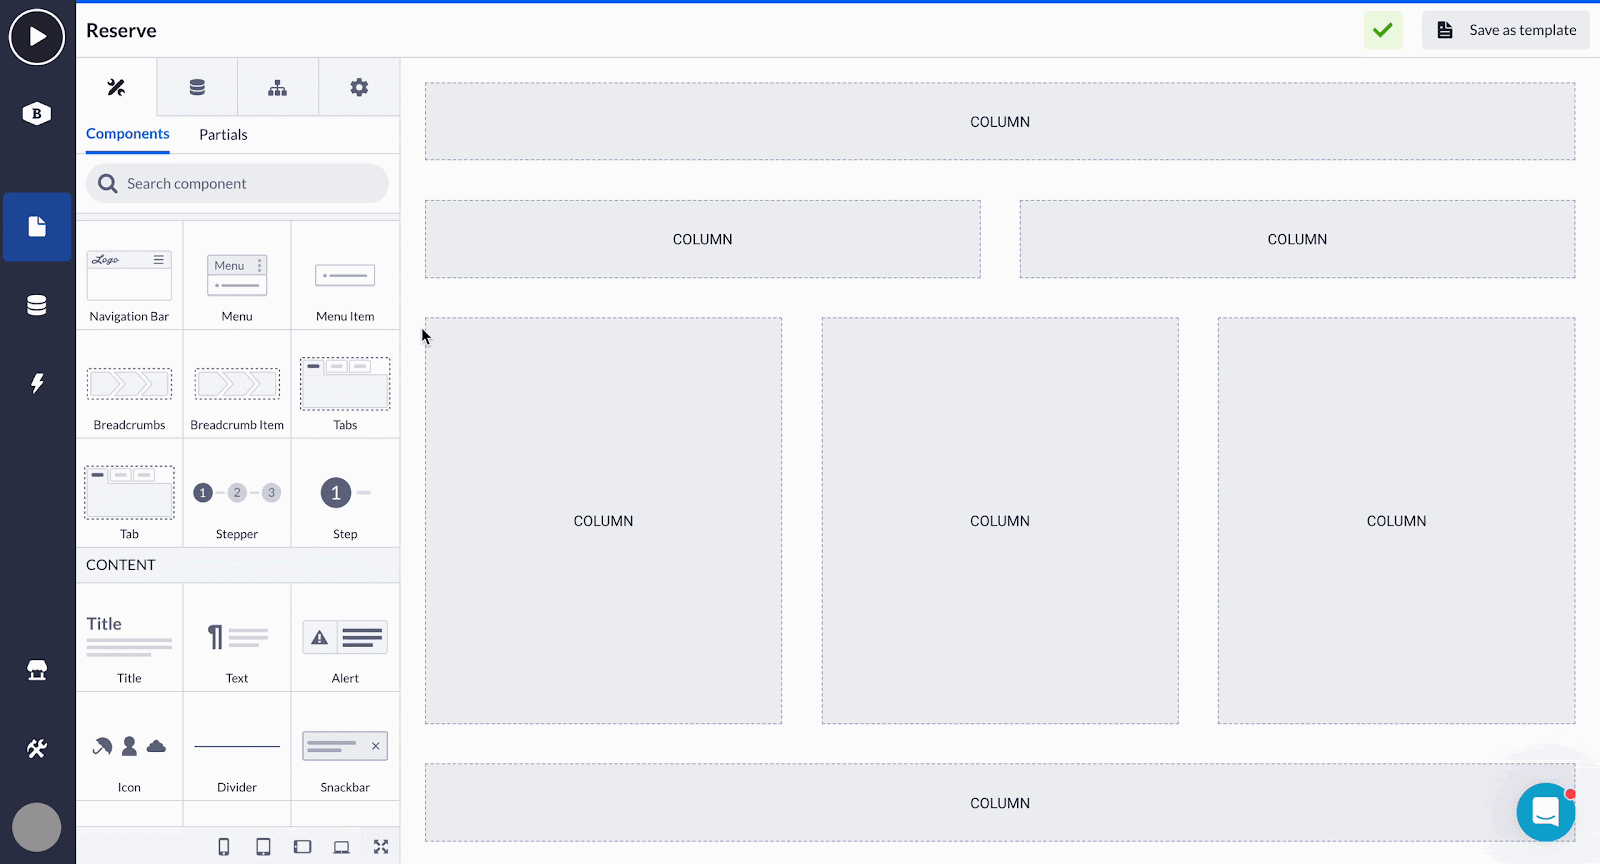This screenshot has width=1600, height=864.
Task: Switch to tablet portrait preview size
Action: pos(263,847)
